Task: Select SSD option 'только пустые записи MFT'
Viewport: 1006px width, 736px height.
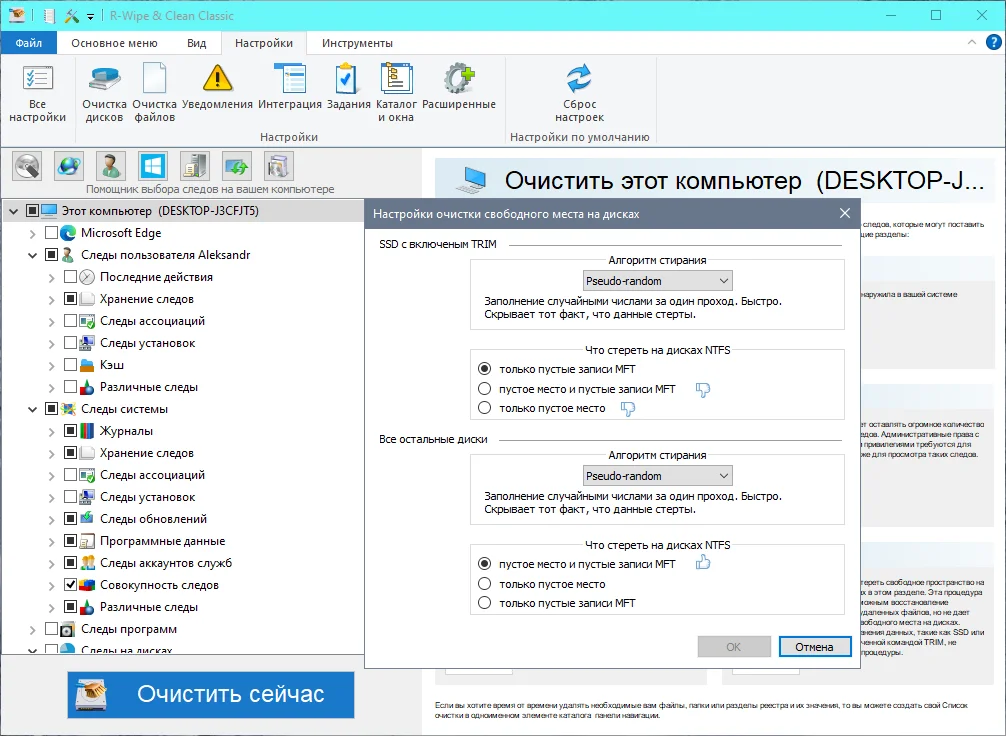Action: click(484, 369)
